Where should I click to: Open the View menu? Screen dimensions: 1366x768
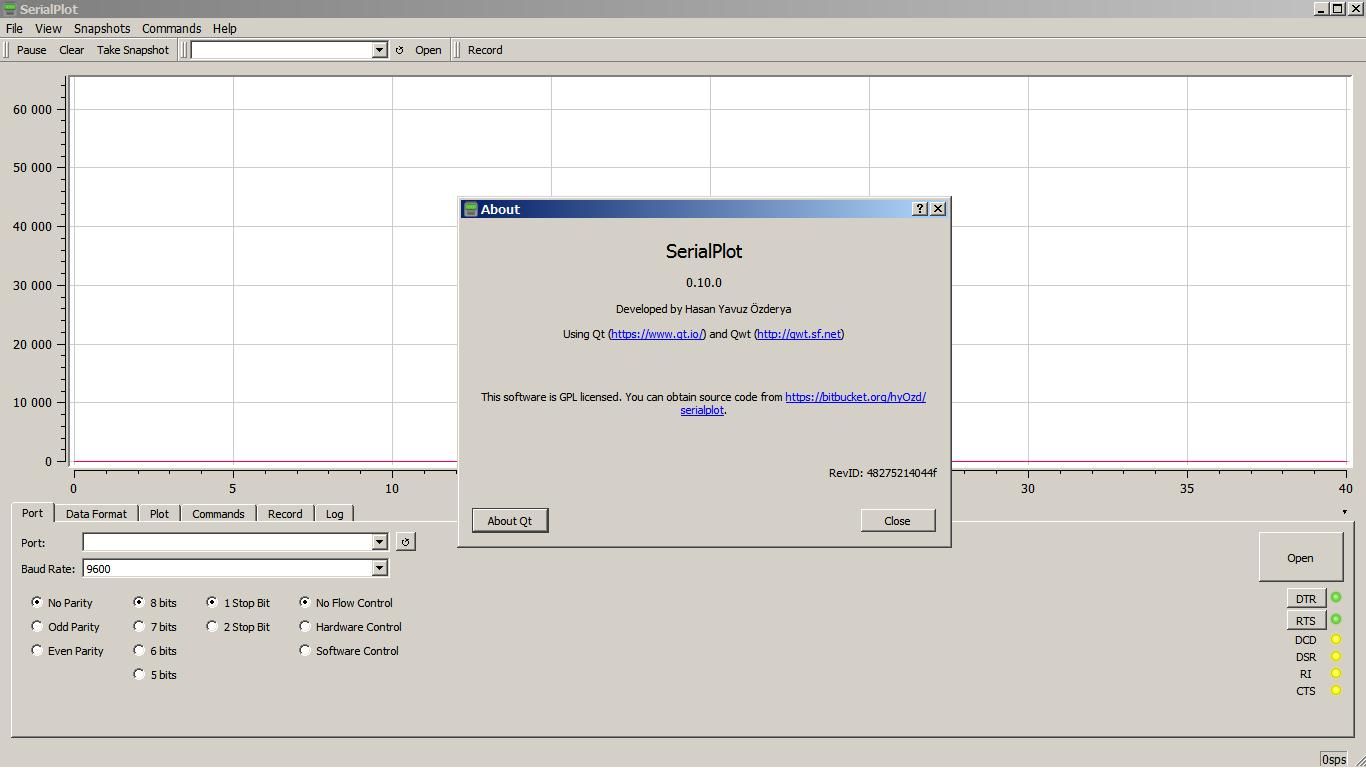(x=48, y=29)
